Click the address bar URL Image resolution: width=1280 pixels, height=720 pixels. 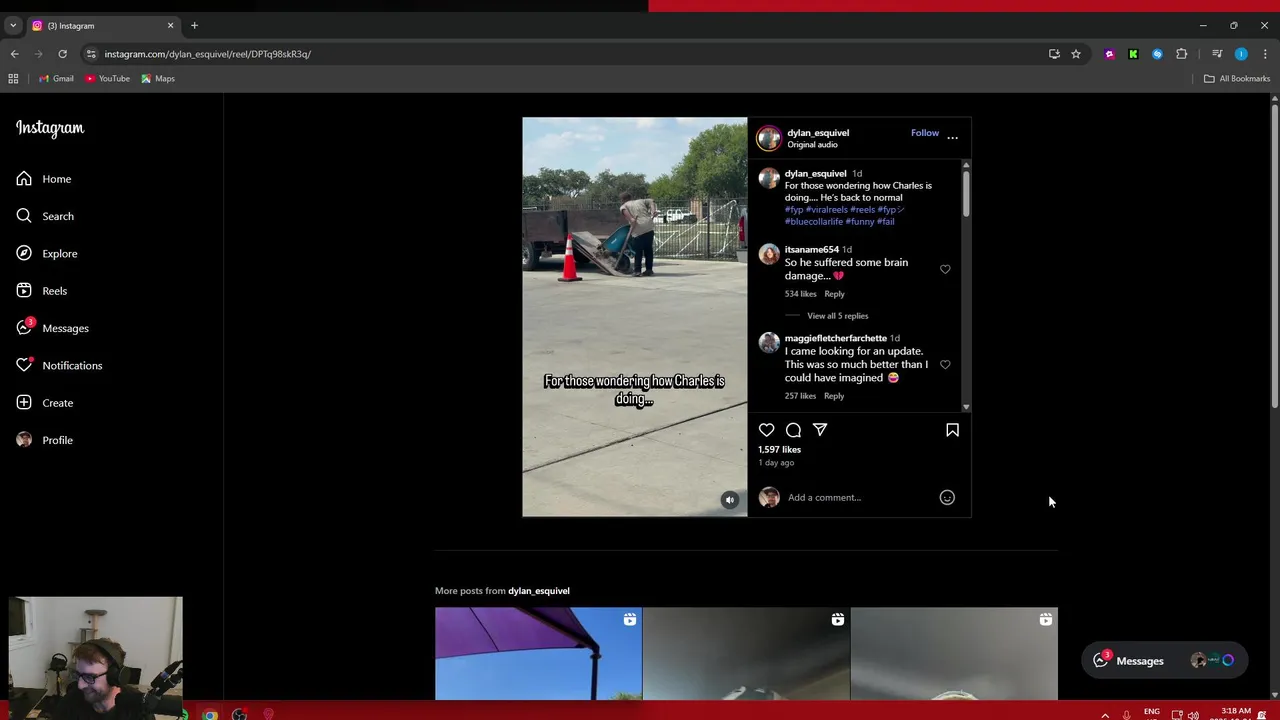point(207,54)
